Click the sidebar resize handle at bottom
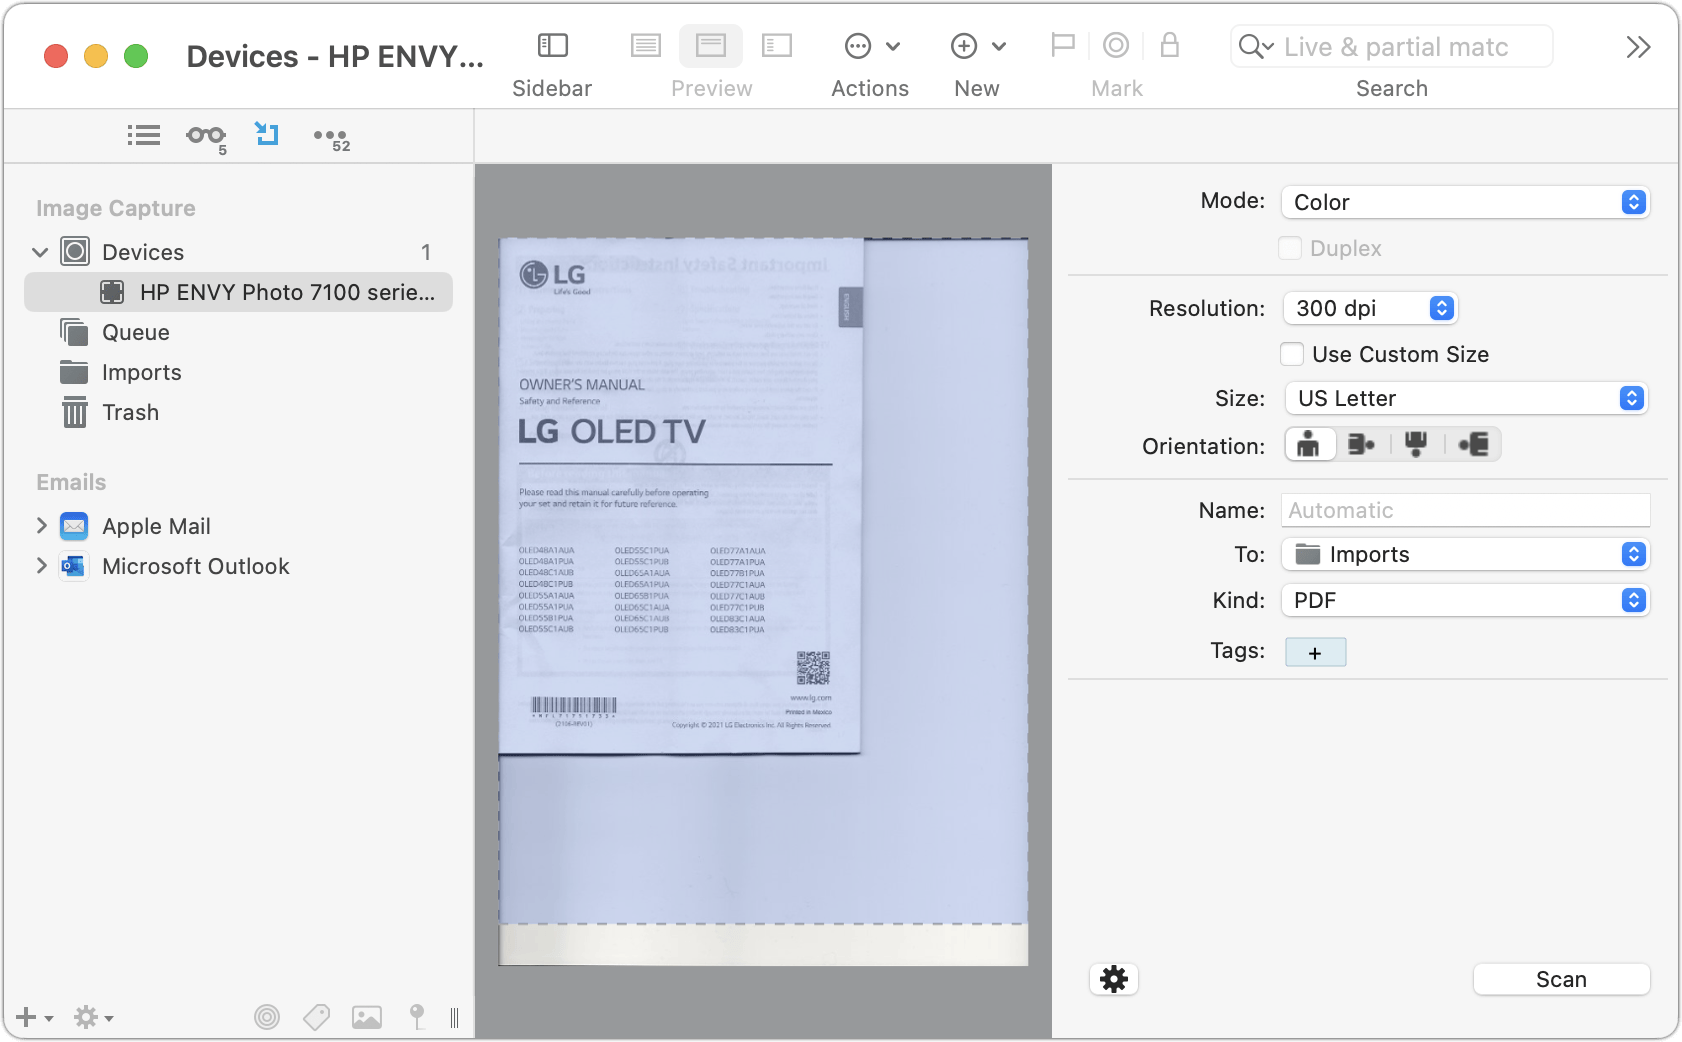1682x1042 pixels. (x=454, y=1018)
